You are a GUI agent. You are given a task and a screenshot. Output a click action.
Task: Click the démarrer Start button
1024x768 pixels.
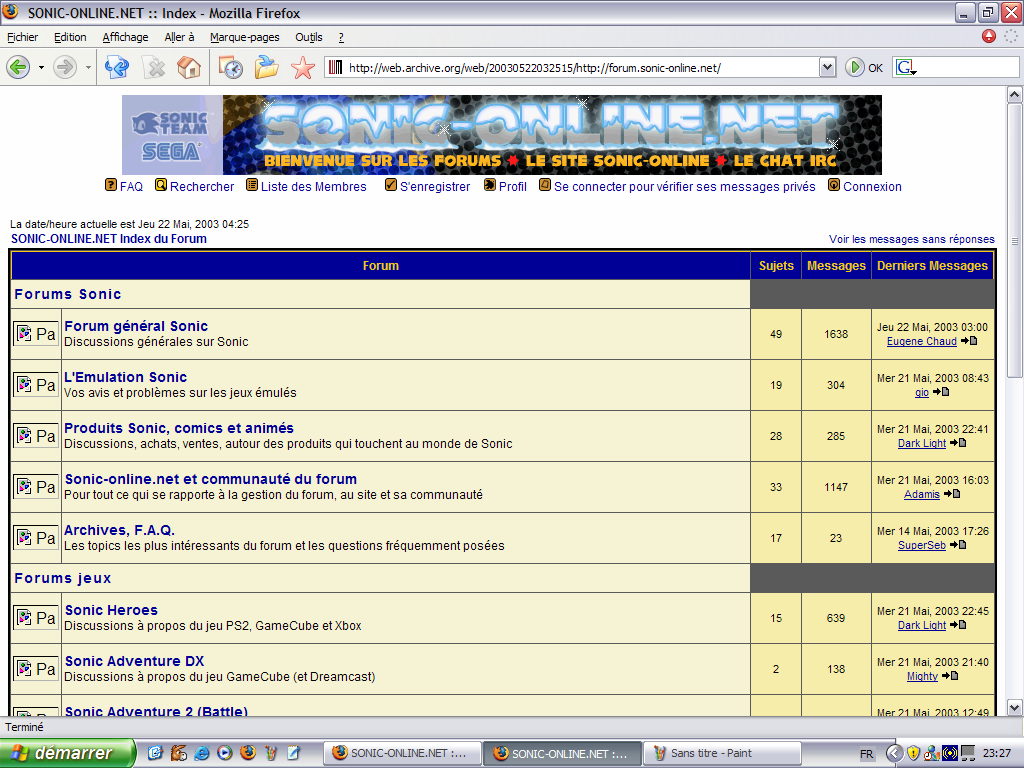pyautogui.click(x=67, y=753)
